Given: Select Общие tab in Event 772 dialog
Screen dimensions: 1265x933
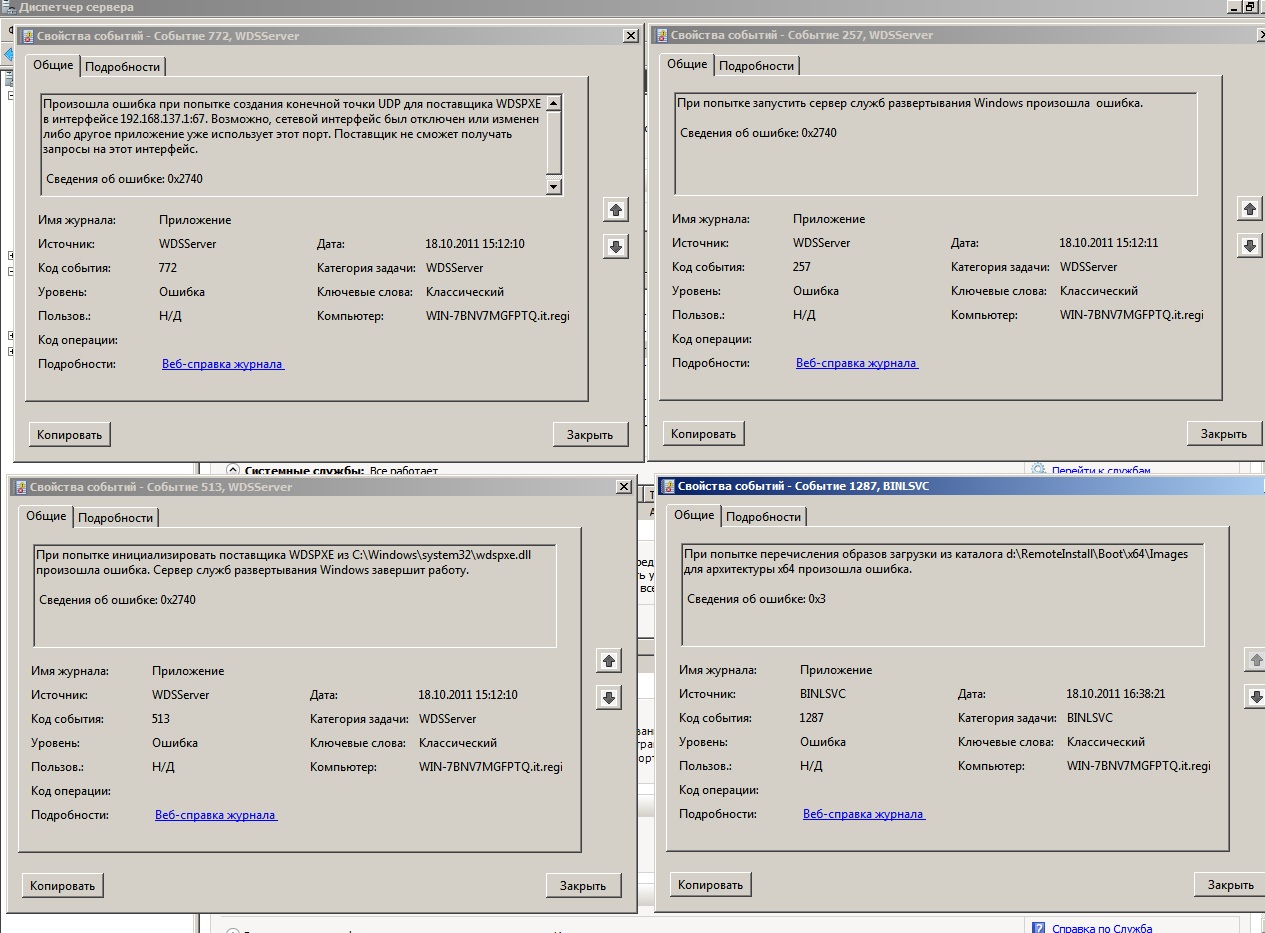Looking at the screenshot, I should pos(53,65).
